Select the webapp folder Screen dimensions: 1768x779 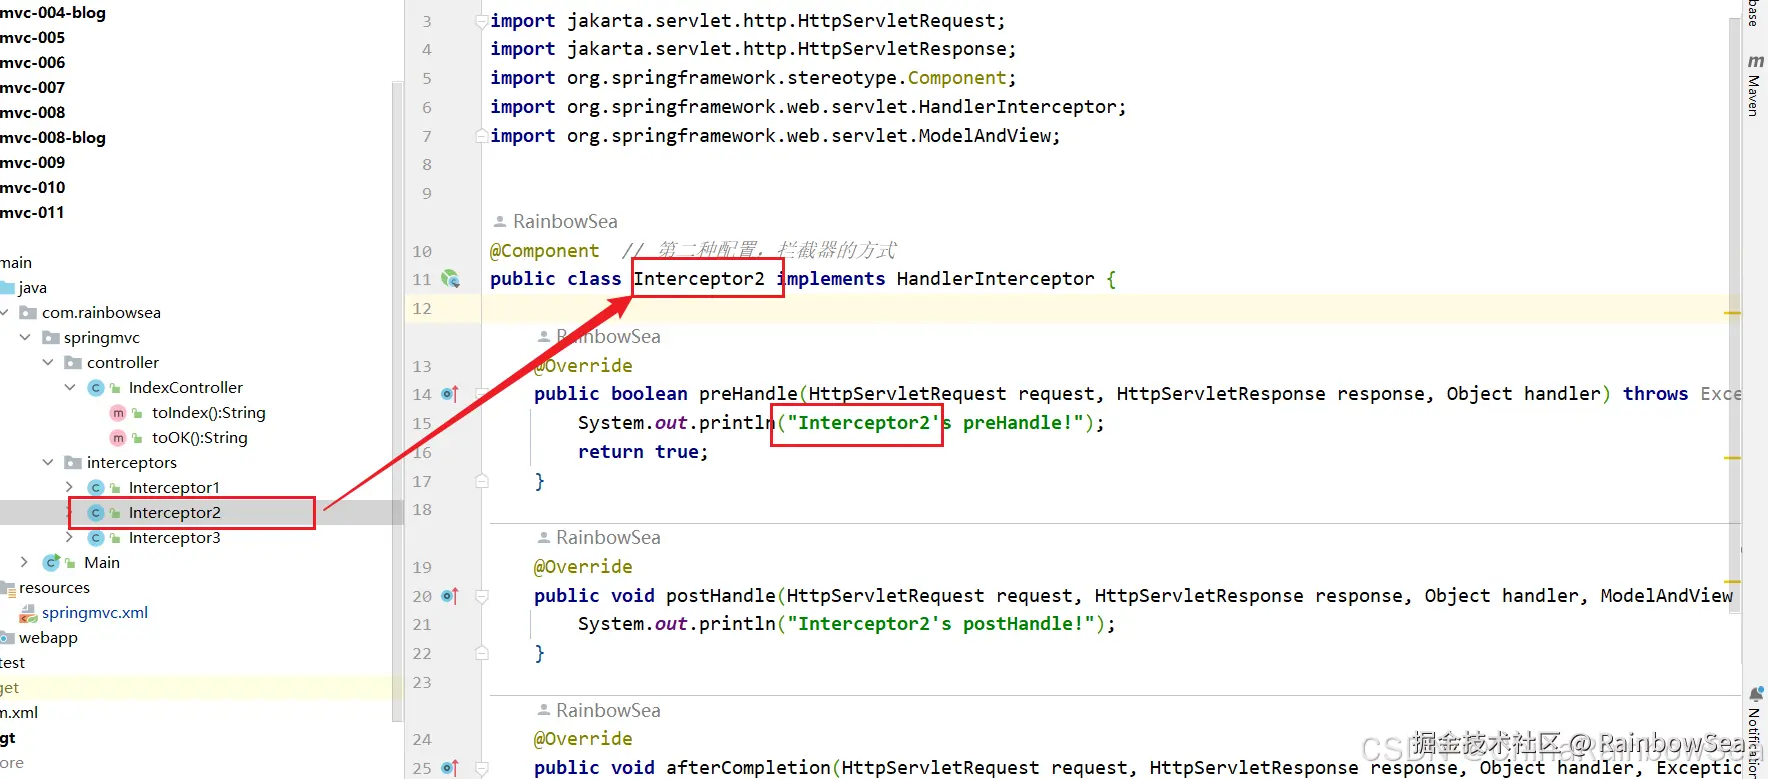point(48,638)
